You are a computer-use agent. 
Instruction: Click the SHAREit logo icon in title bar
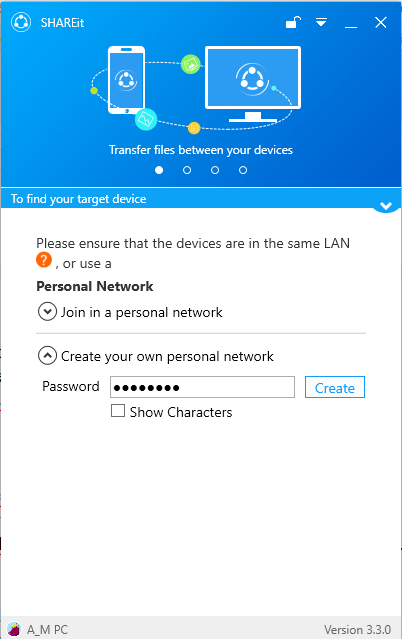(21, 22)
